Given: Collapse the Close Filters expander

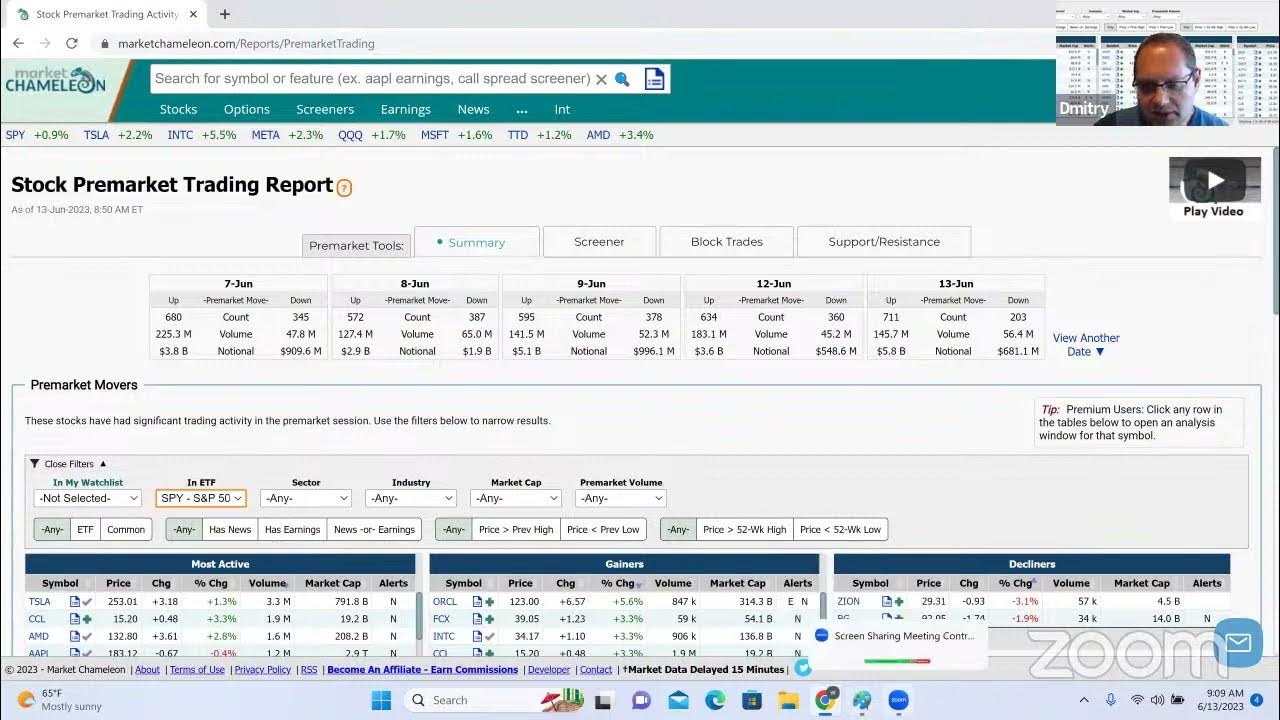Looking at the screenshot, I should click(68, 464).
